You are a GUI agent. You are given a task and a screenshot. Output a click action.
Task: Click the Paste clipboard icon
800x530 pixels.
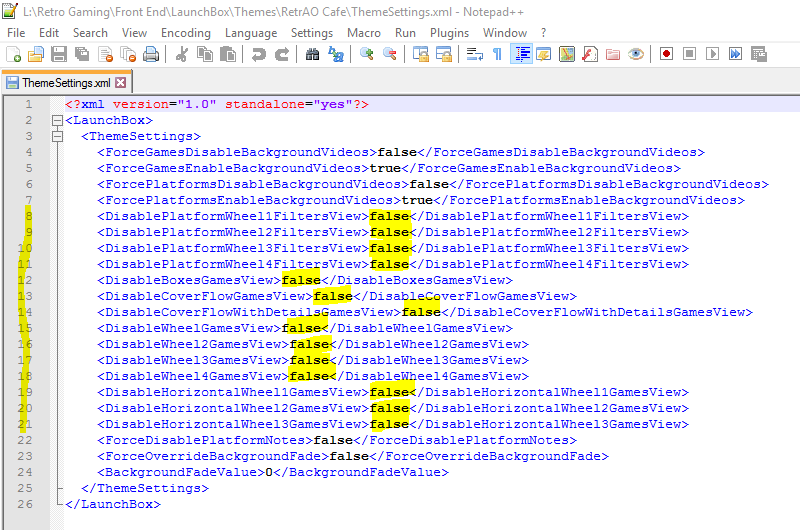(228, 54)
